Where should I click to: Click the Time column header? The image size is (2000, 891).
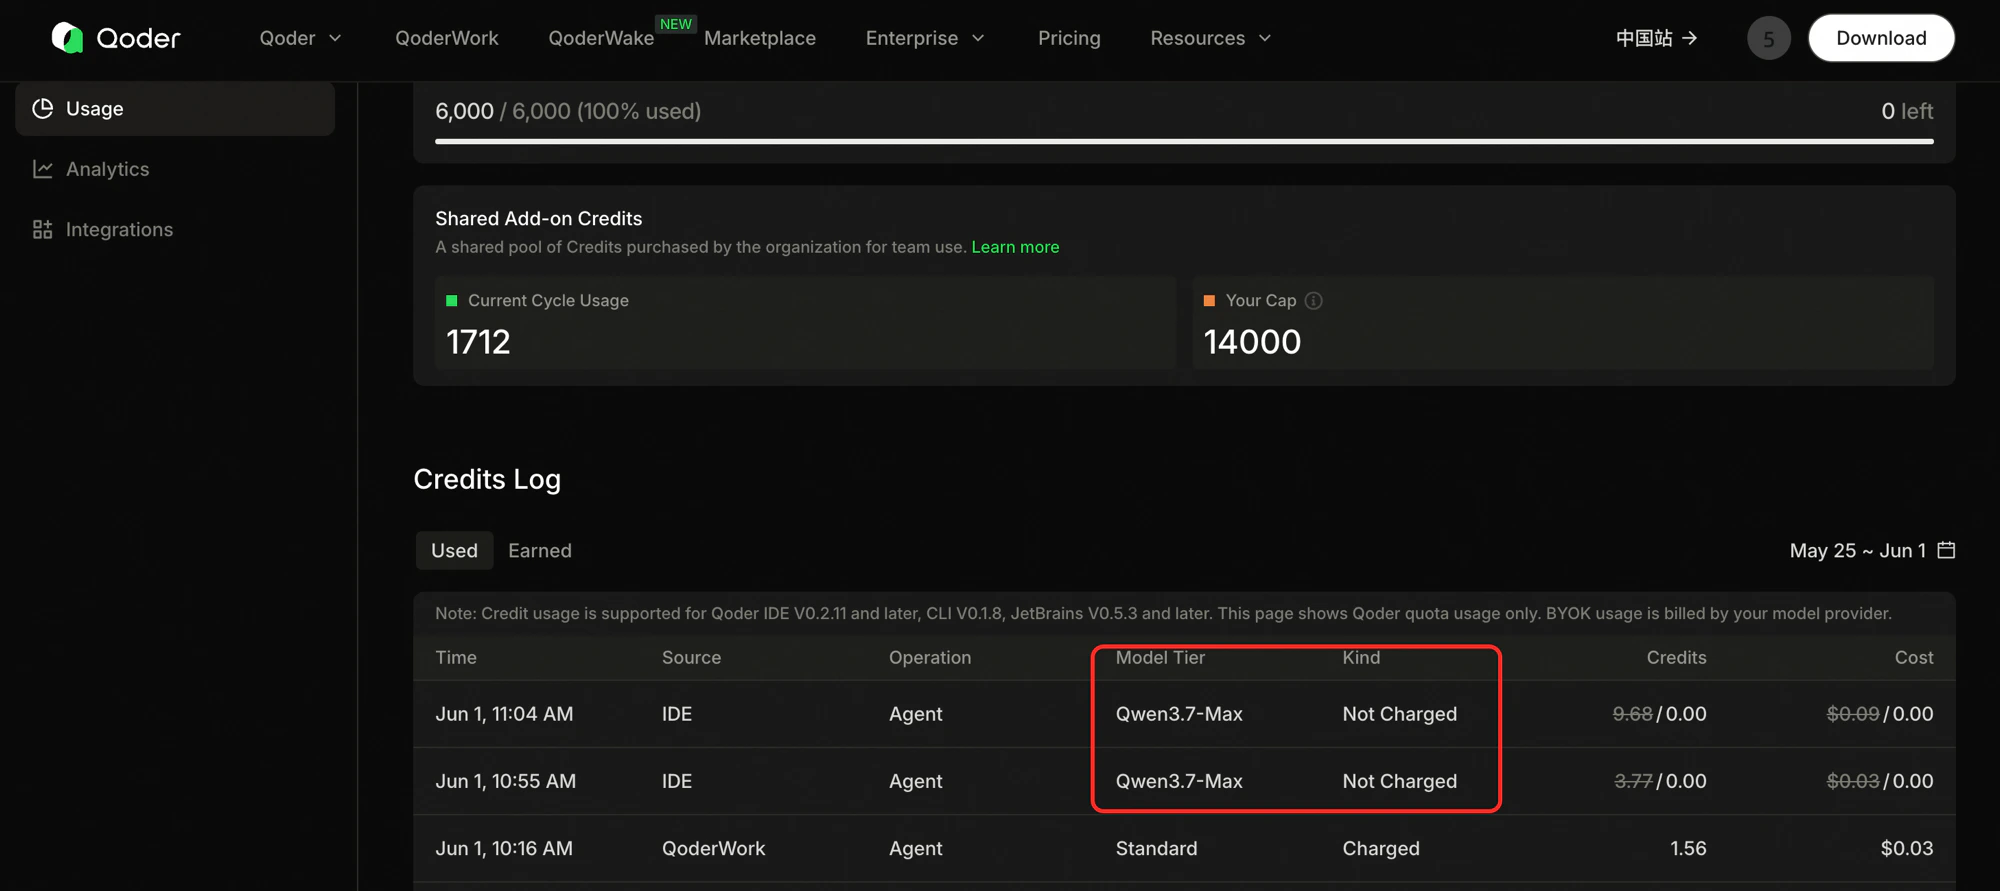(x=456, y=657)
